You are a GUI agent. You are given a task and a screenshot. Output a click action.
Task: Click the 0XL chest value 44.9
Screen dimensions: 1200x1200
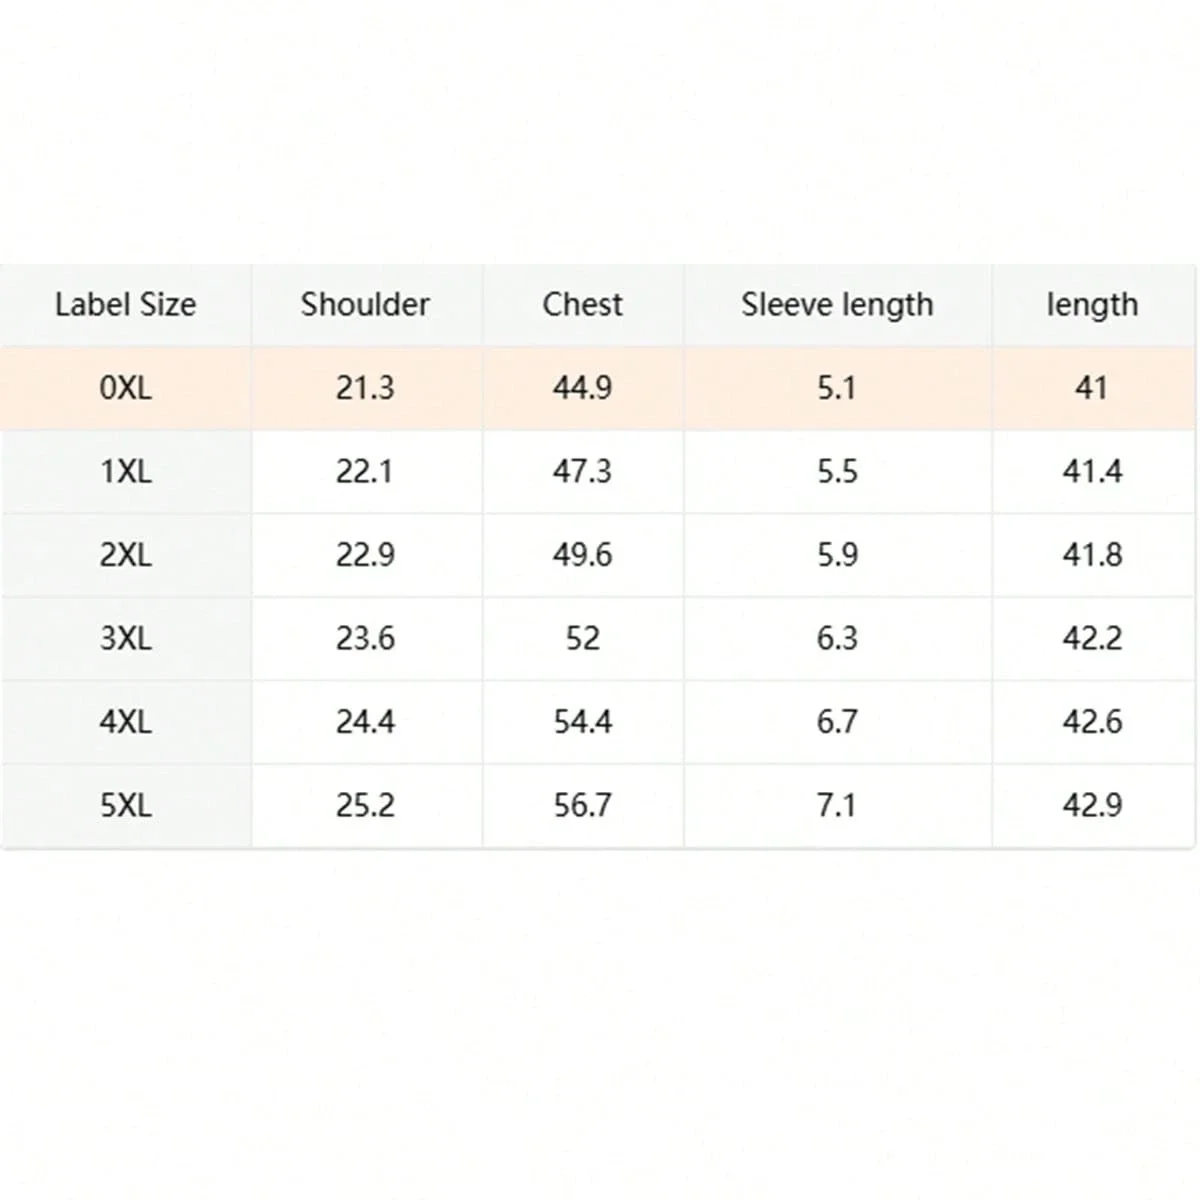click(x=582, y=387)
